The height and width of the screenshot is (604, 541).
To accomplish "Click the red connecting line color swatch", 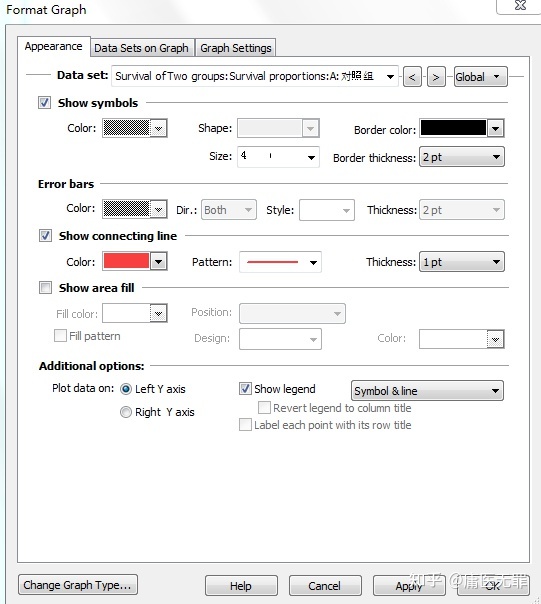I will pos(126,261).
